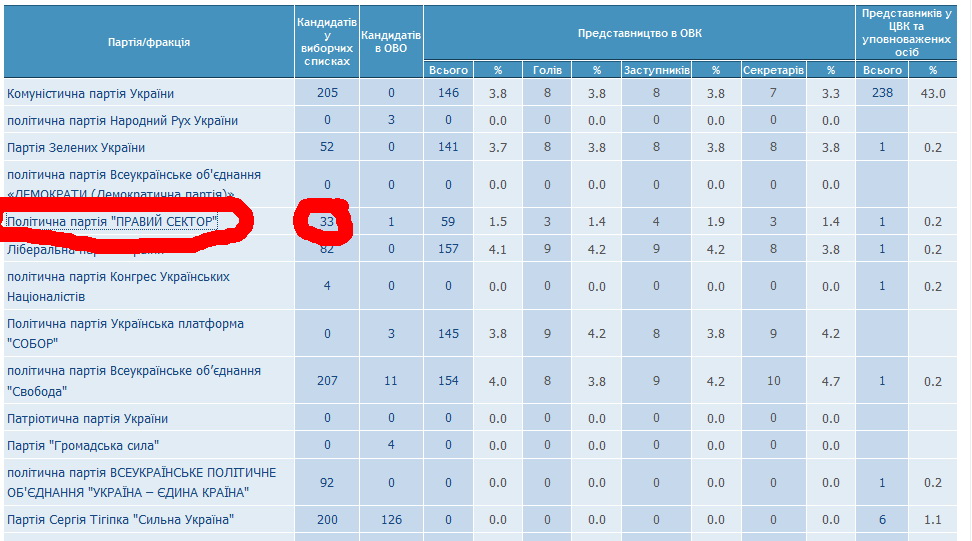Open the Комуністична партія України link
Screen dimensions: 972x541
click(91, 94)
